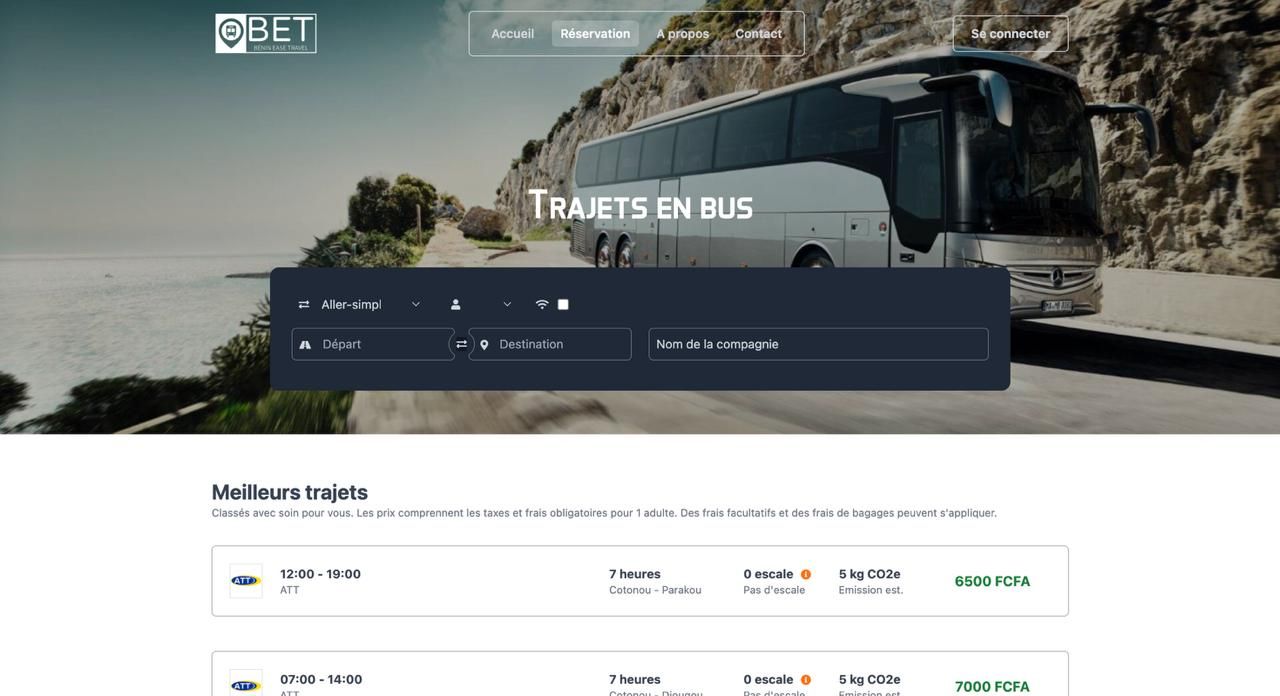Image resolution: width=1280 pixels, height=696 pixels.
Task: Click the location pin icon in the Destination field
Action: [x=484, y=344]
